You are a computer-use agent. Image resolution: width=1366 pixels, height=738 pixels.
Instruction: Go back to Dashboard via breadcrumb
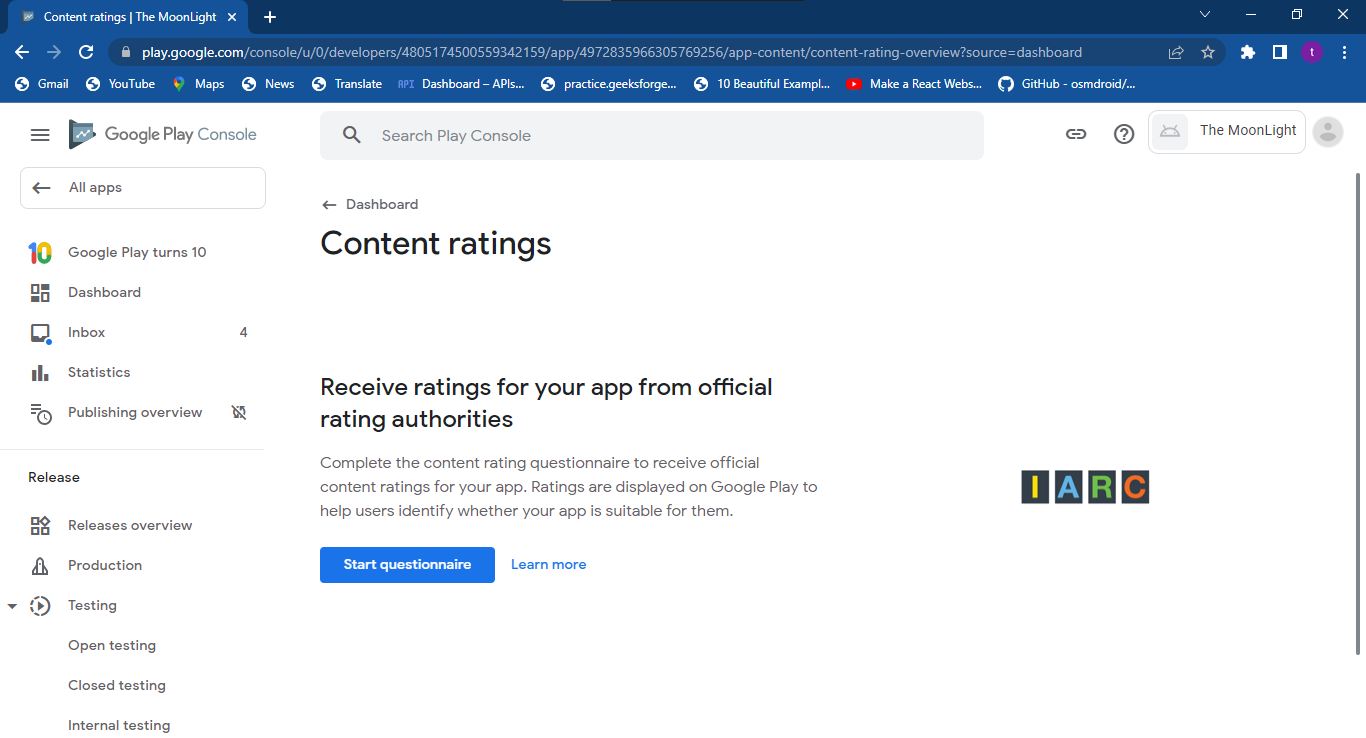[370, 204]
